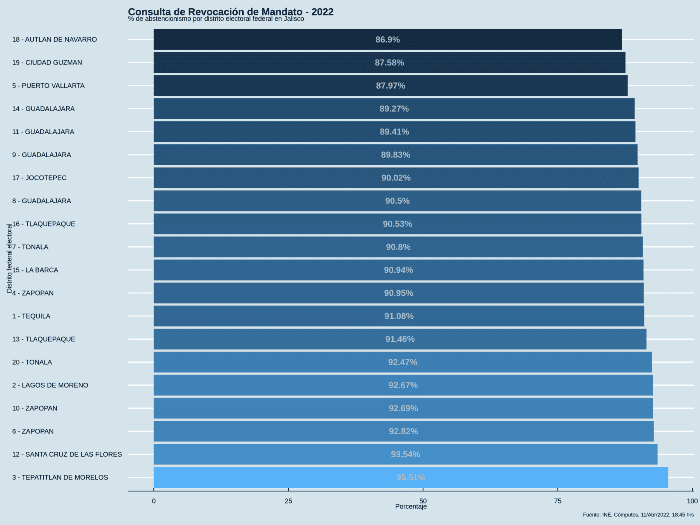The height and width of the screenshot is (525, 700).
Task: Click the Porcentaje x-axis title
Action: coord(411,507)
